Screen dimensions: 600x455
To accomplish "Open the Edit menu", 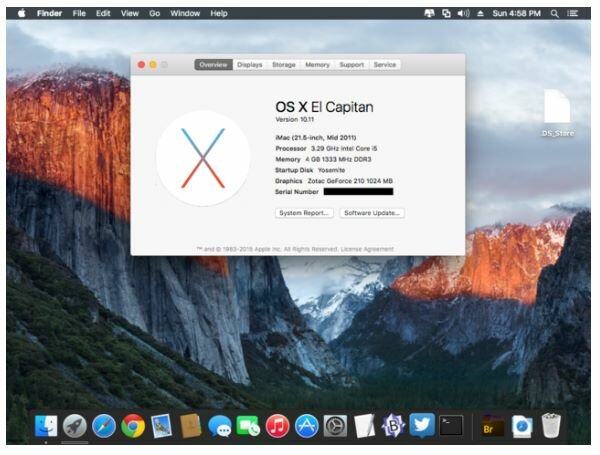I will (103, 13).
